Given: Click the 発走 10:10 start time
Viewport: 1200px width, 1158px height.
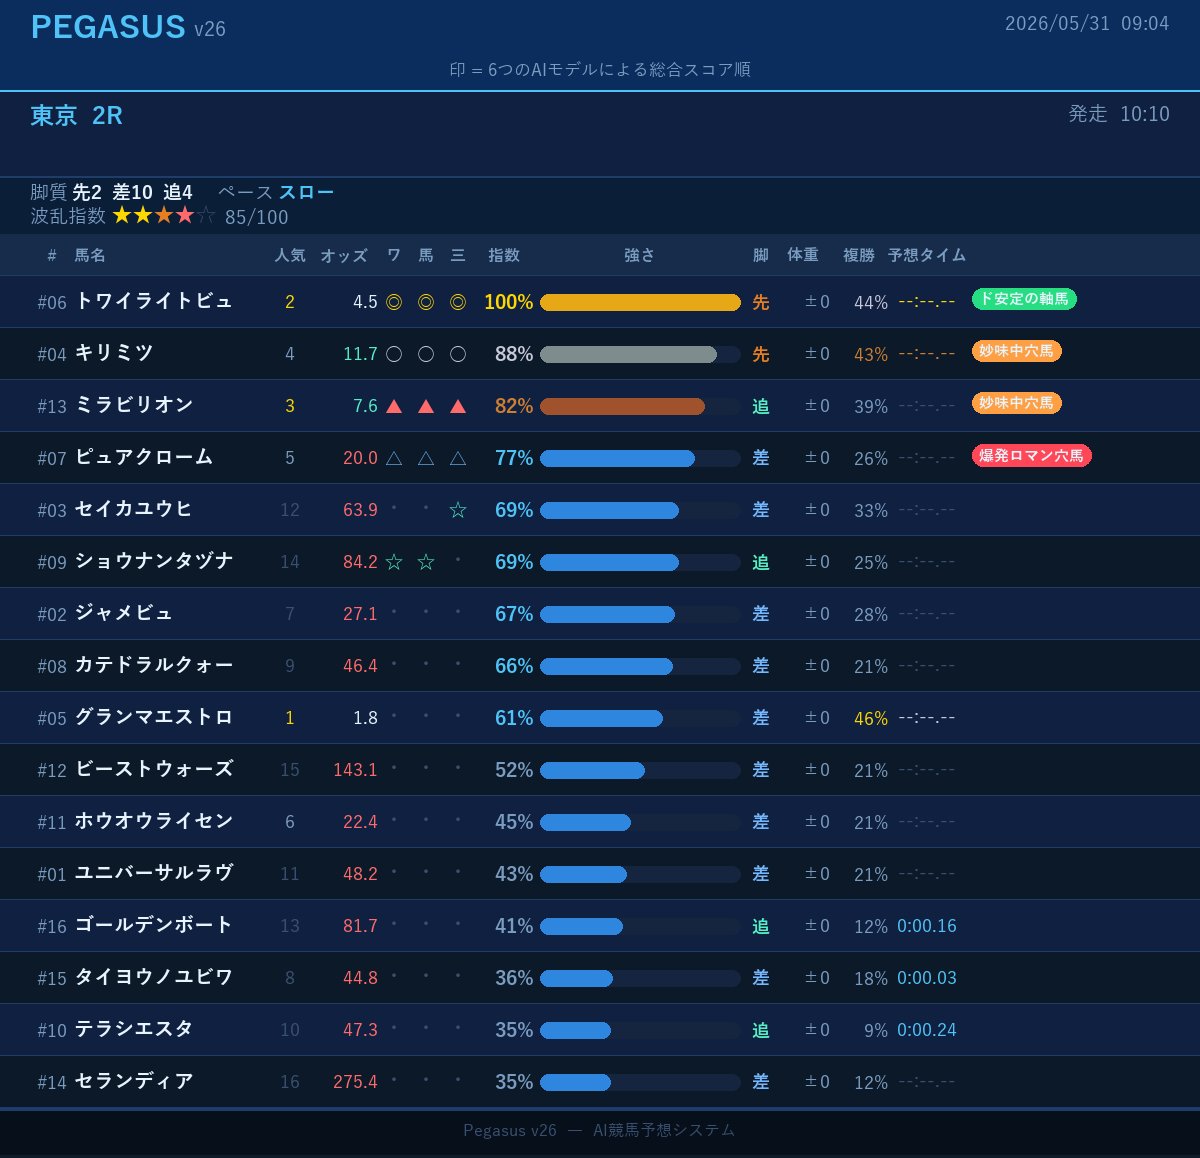Looking at the screenshot, I should pos(1119,114).
